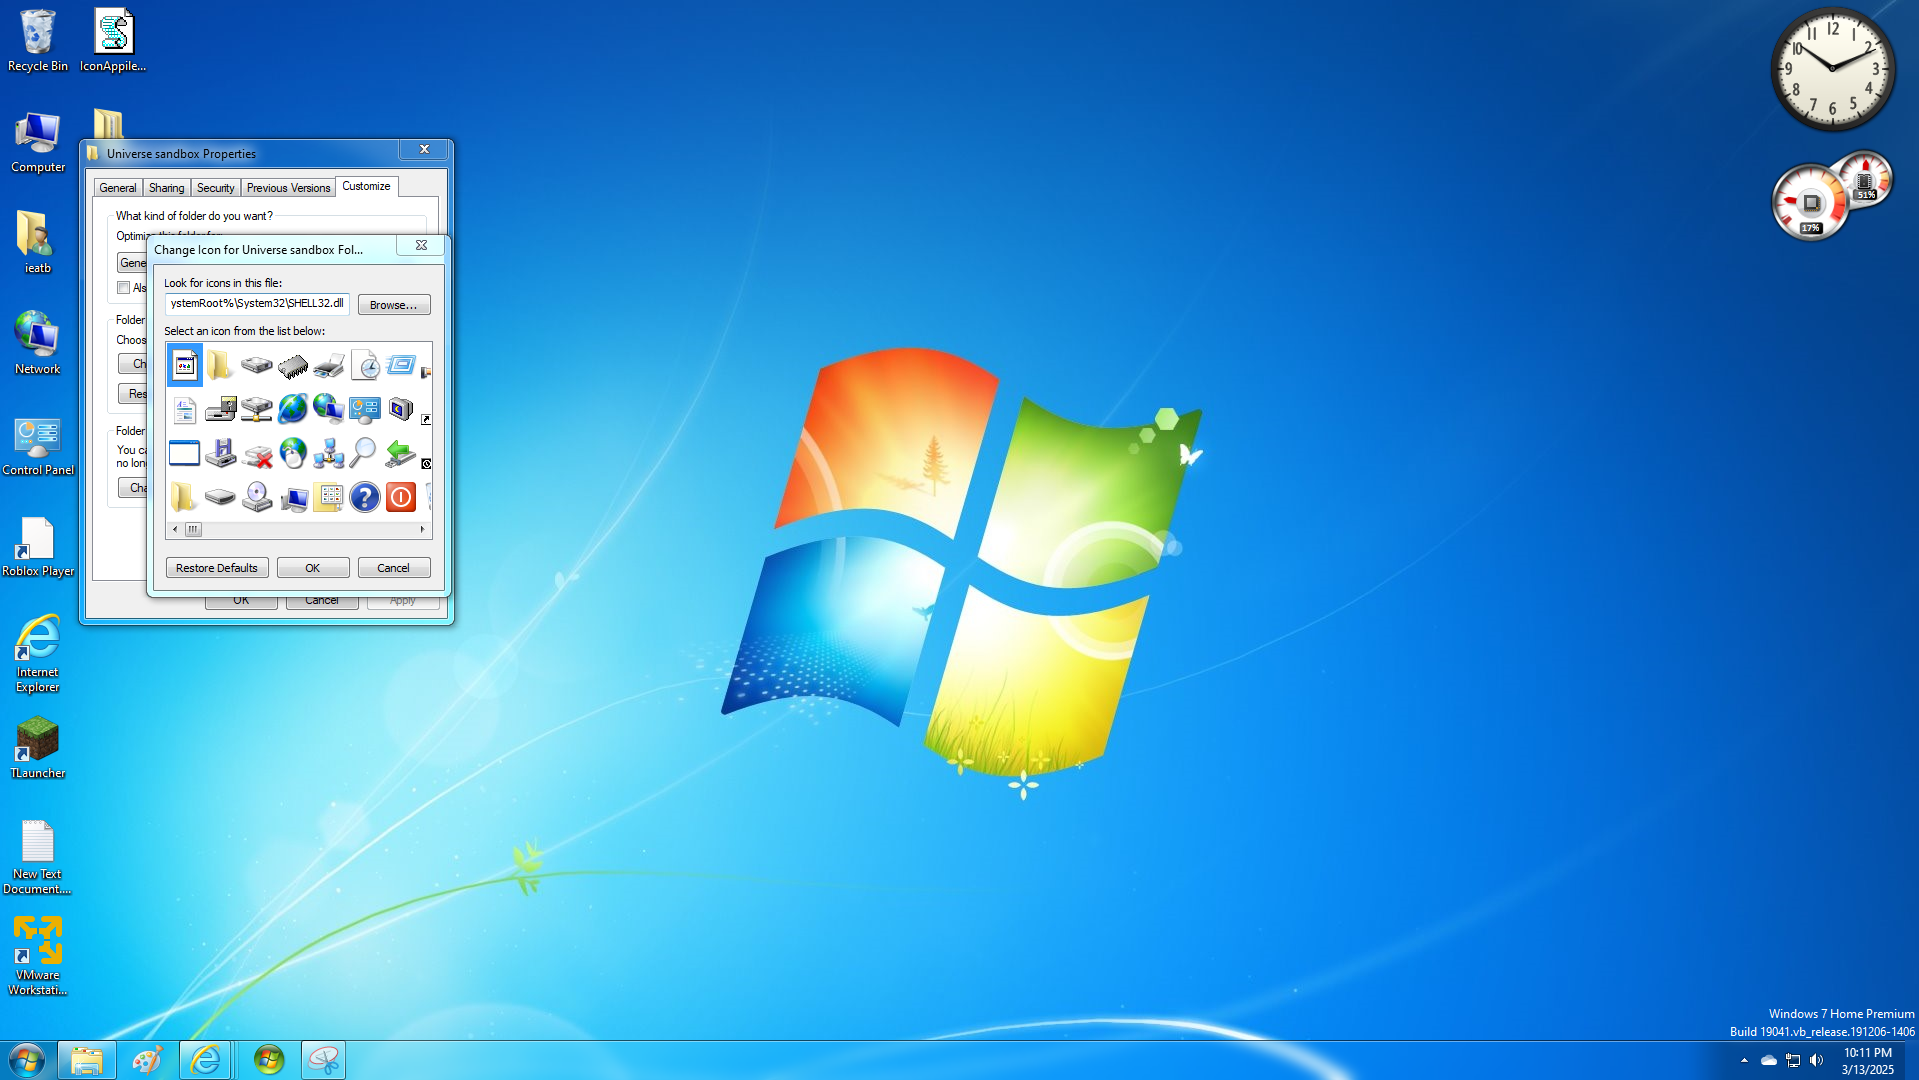The image size is (1919, 1080).
Task: Pick the drive with red X icon
Action: pyautogui.click(x=257, y=455)
